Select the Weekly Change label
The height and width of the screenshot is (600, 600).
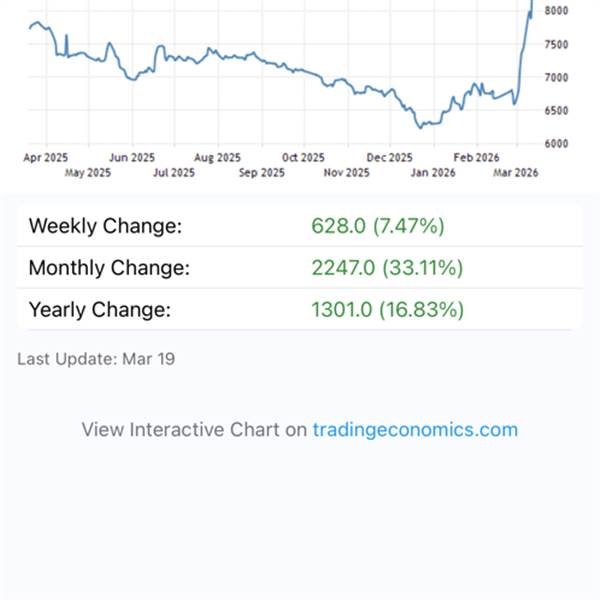105,226
